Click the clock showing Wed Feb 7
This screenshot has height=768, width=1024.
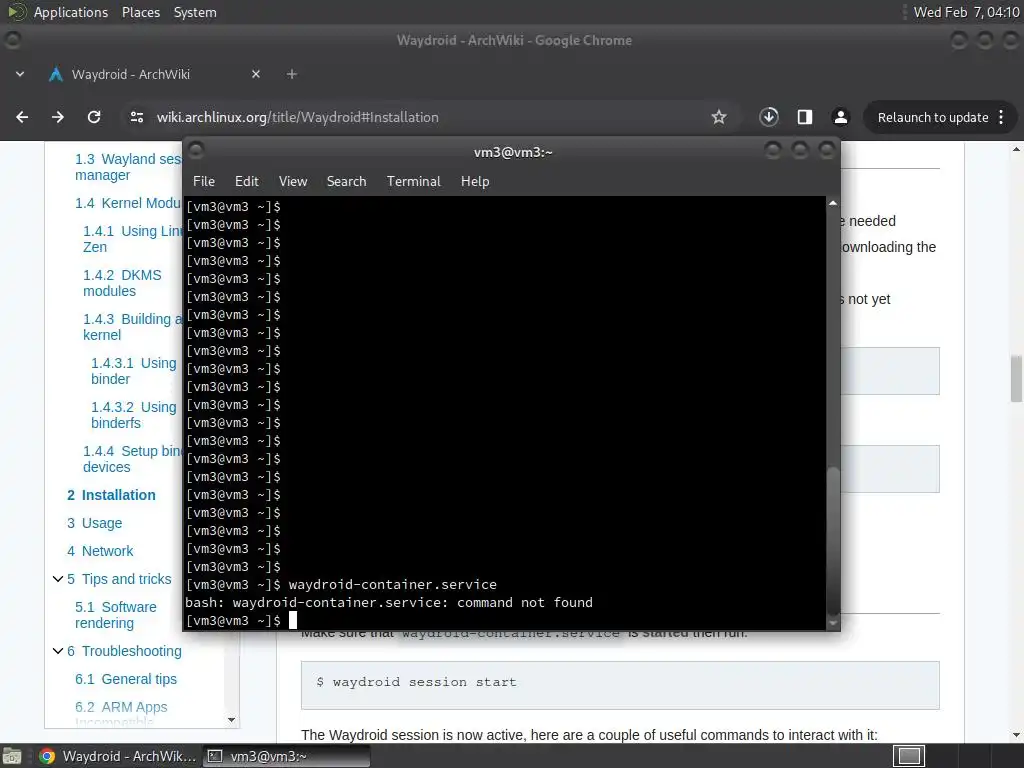click(x=966, y=12)
